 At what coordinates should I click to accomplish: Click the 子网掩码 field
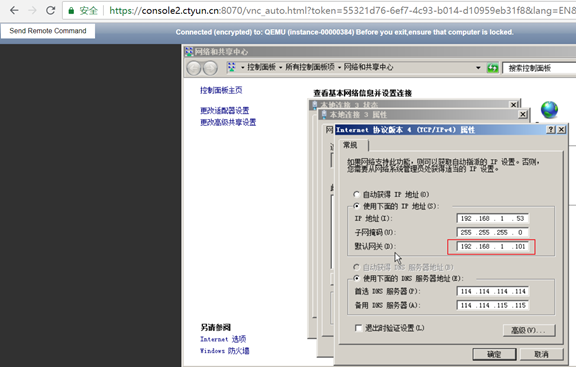tap(493, 232)
